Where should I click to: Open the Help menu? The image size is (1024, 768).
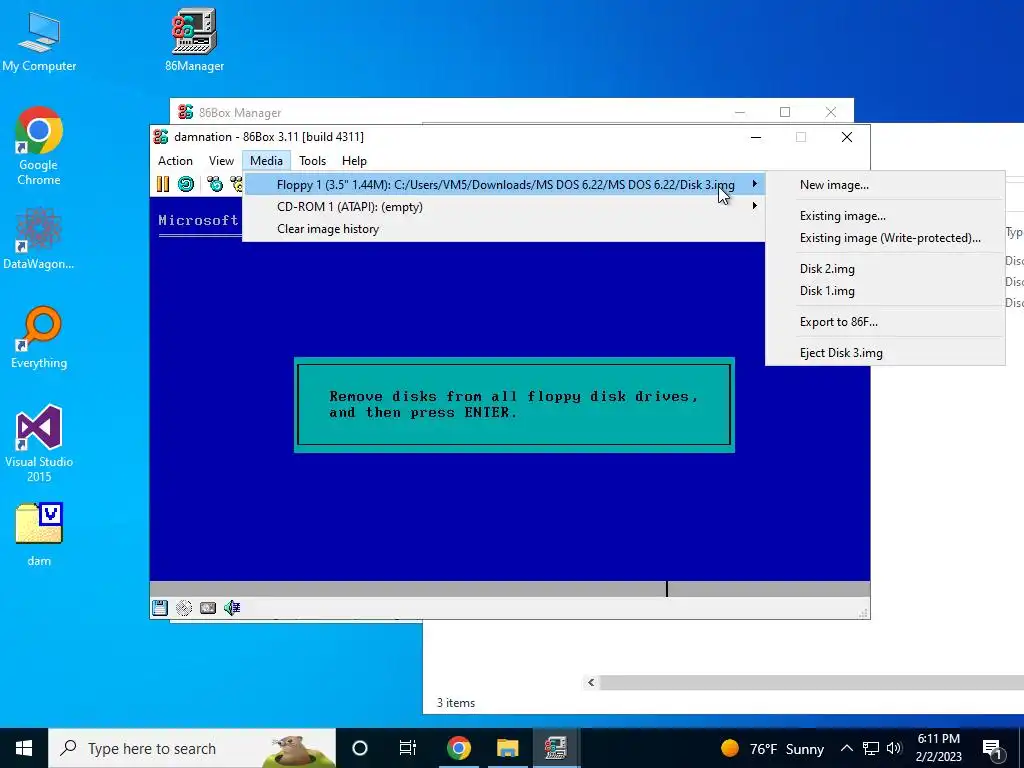pos(355,161)
